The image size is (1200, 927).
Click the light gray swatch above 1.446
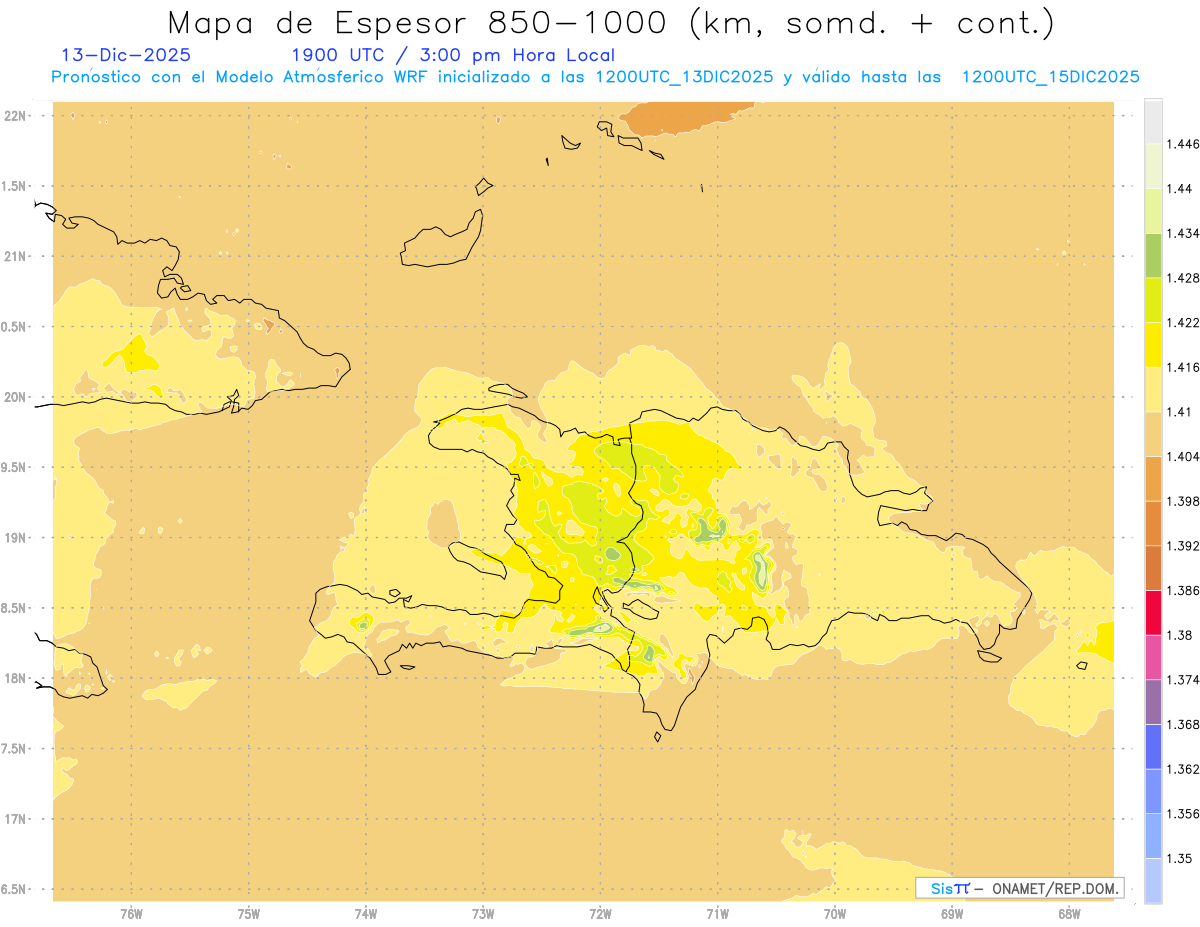1153,121
